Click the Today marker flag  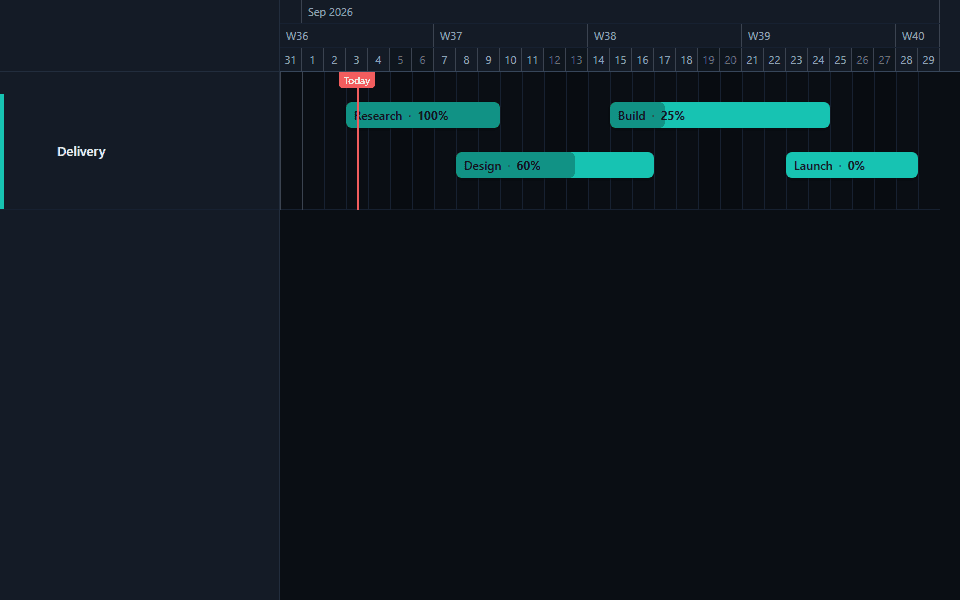click(x=357, y=80)
